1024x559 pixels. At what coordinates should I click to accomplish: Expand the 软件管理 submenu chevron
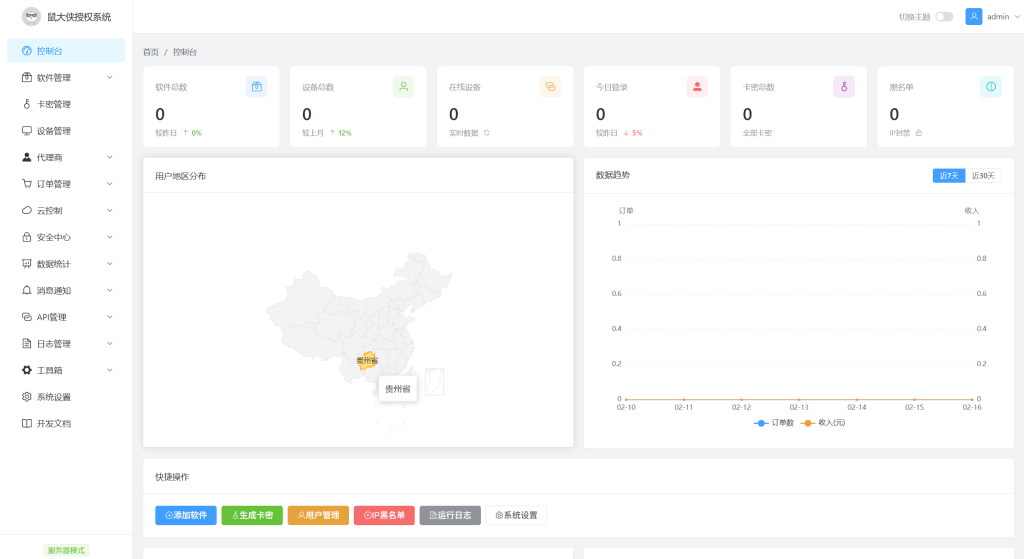[x=110, y=78]
